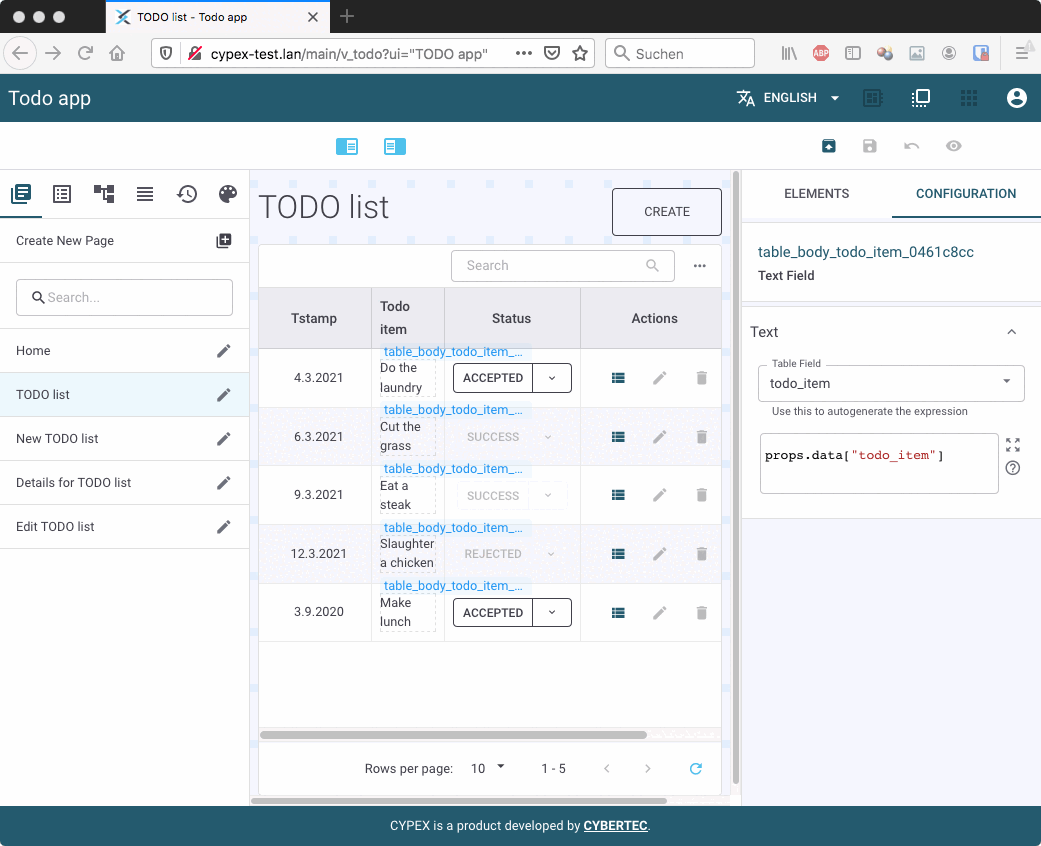Open the list view icon in sidebar

point(62,194)
